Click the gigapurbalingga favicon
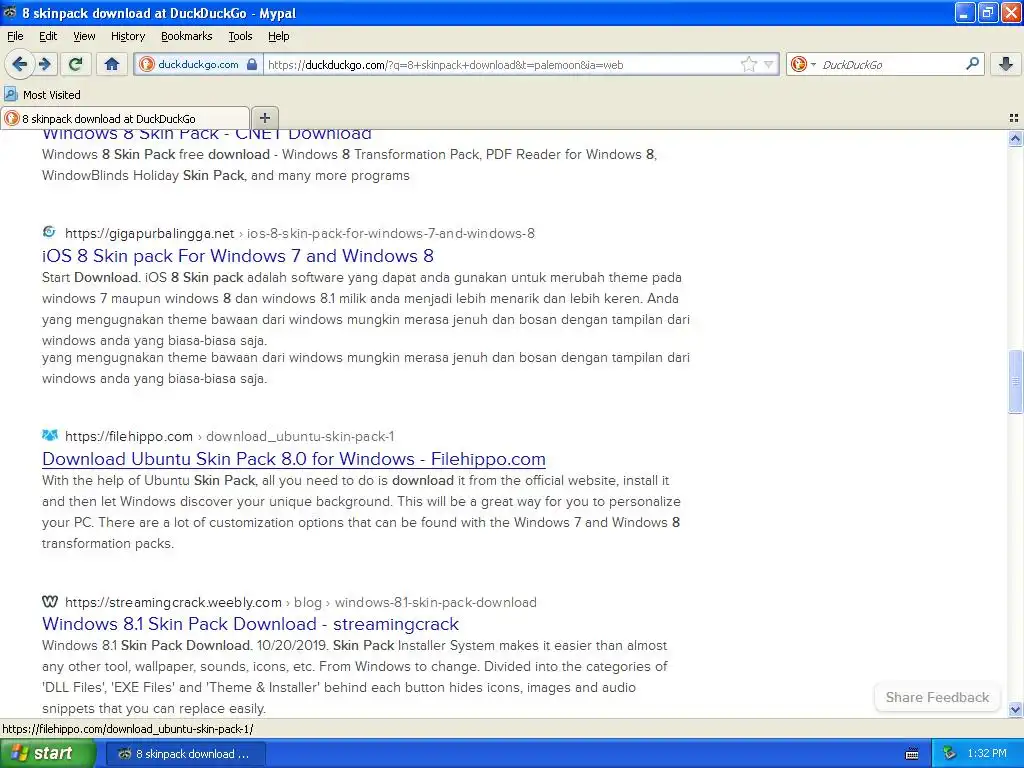Screen dimensions: 1024x768 click(49, 232)
